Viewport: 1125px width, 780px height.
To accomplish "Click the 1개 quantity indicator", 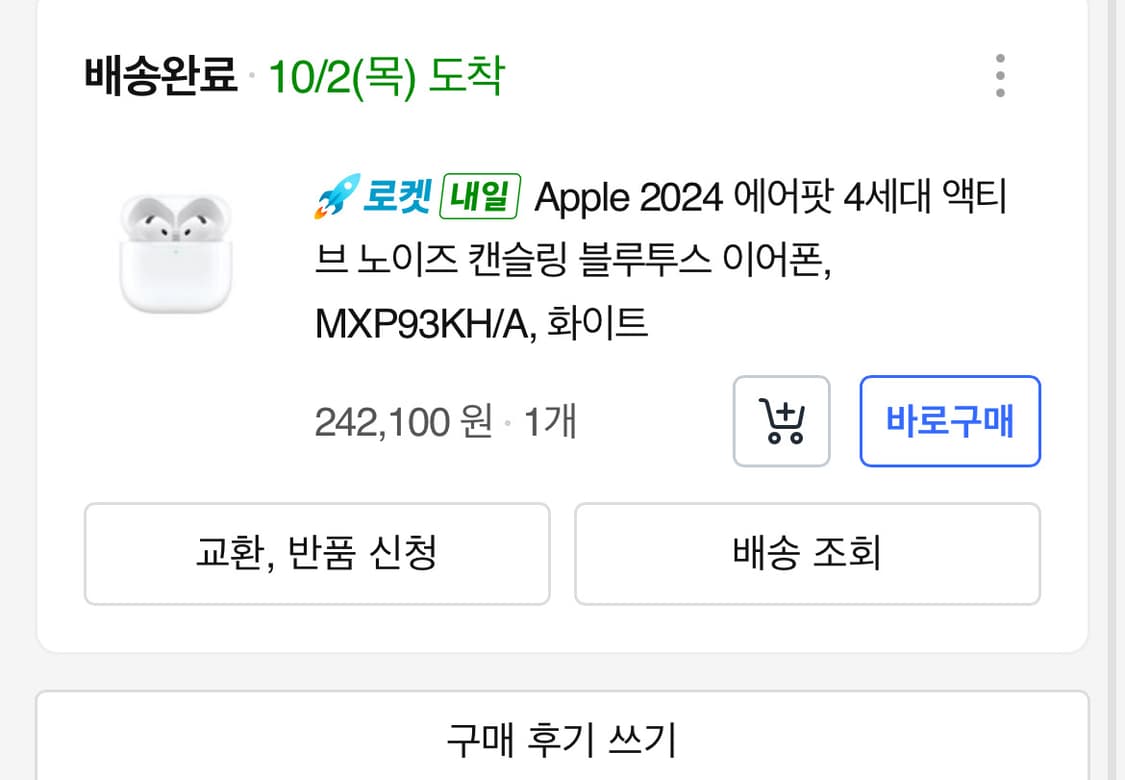I will [549, 421].
